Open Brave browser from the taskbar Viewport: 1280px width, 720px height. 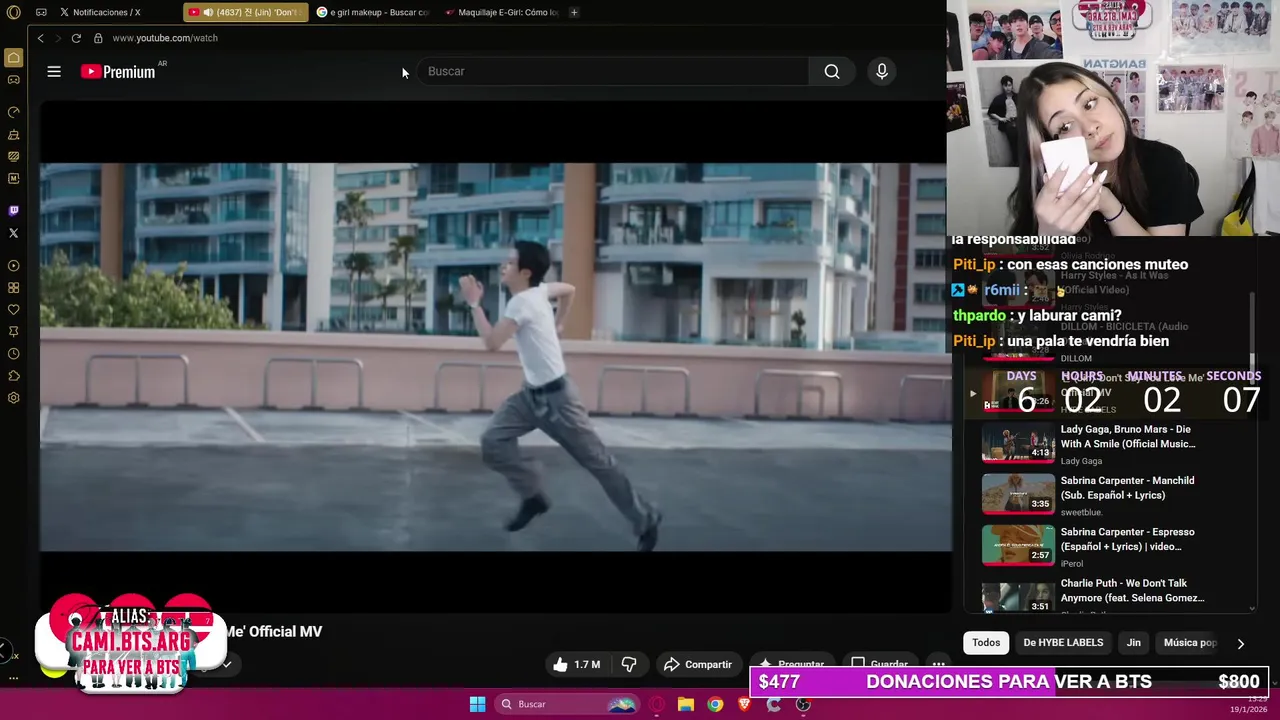744,704
